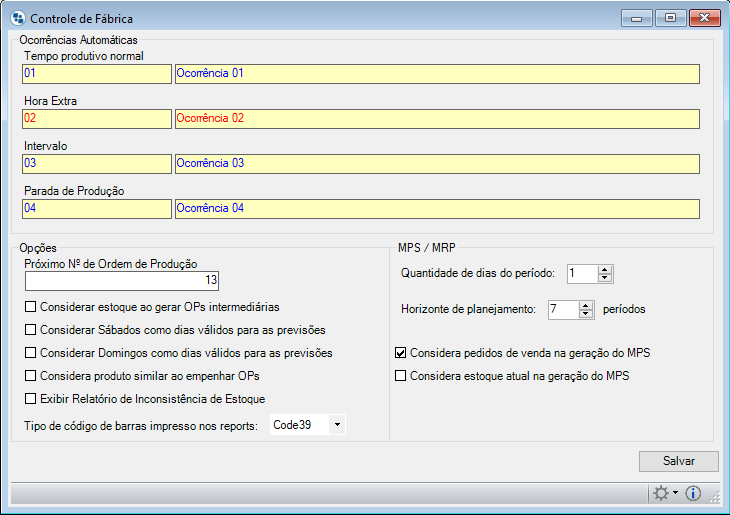Decrease Horizonte de planejamento periods value
730x515 pixels.
click(586, 314)
